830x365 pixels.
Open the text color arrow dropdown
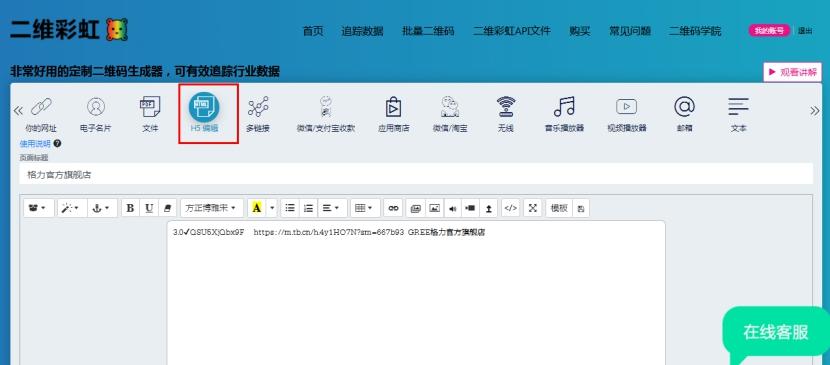point(272,208)
